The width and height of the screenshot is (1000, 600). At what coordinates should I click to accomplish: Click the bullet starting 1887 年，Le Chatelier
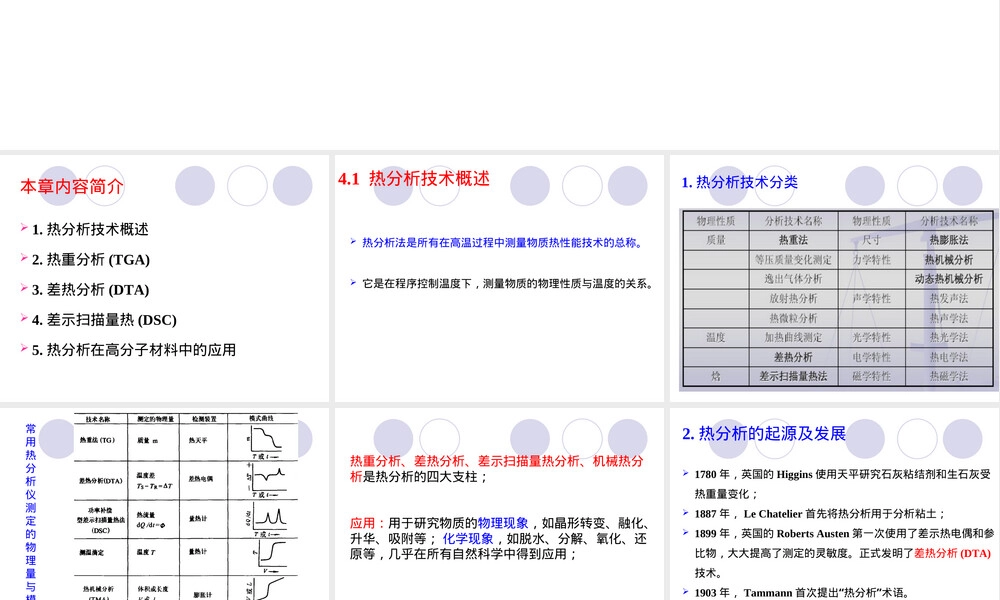coord(820,513)
